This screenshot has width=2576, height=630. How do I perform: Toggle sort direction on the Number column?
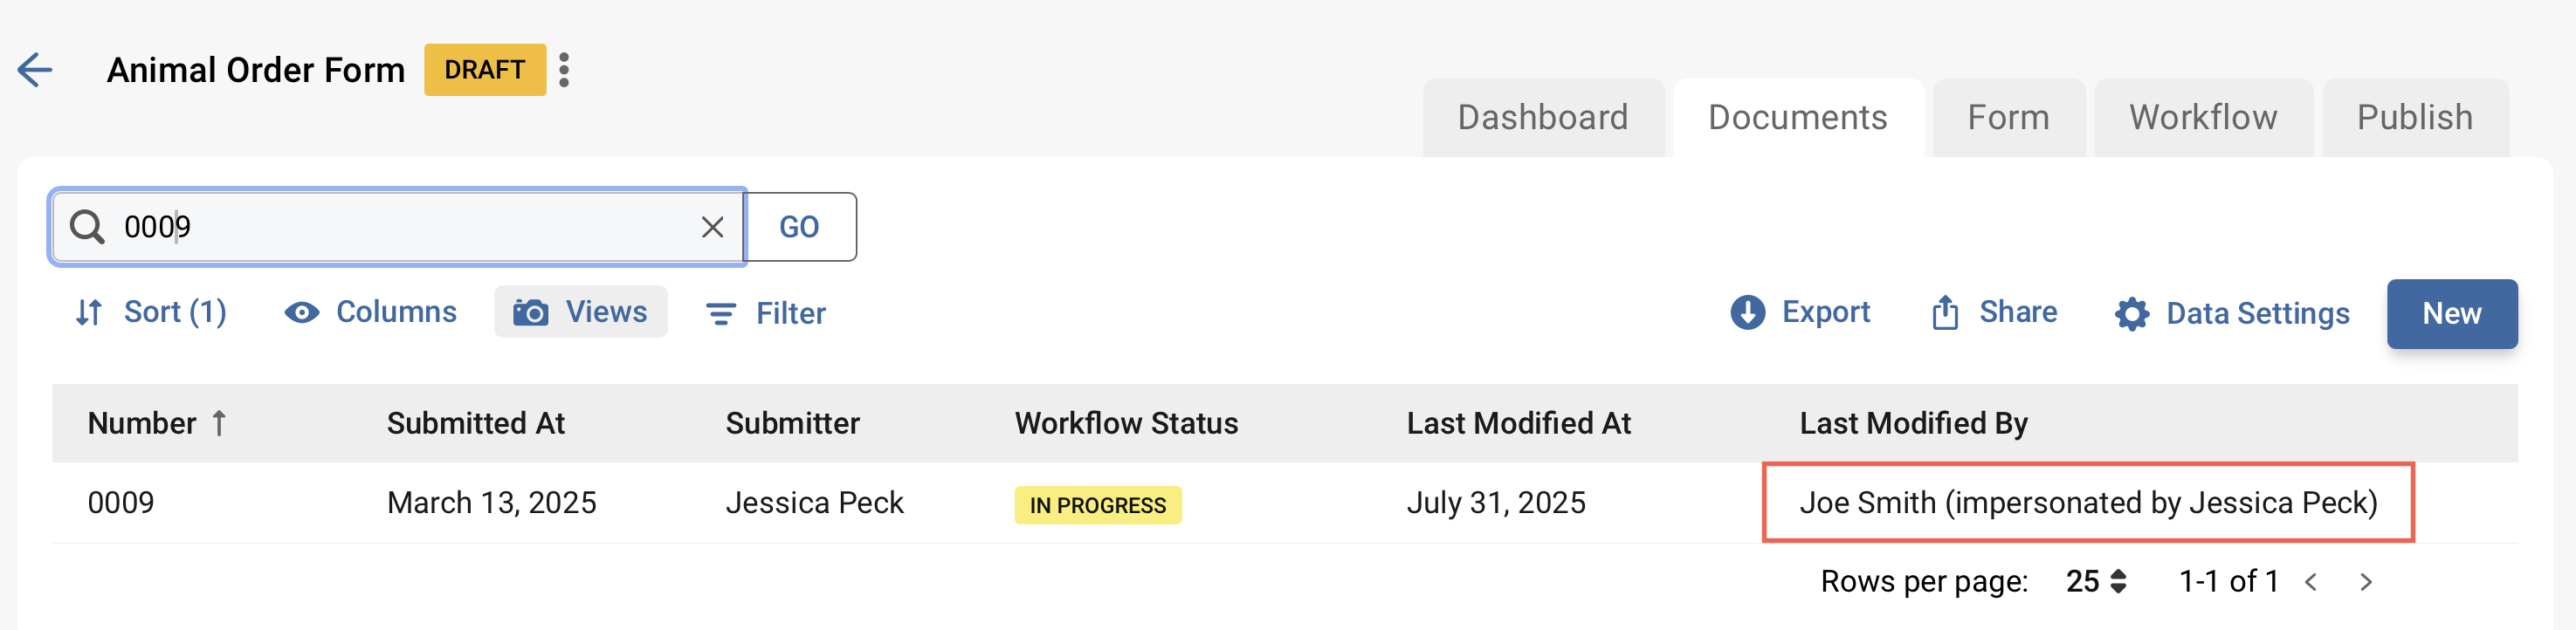(219, 423)
